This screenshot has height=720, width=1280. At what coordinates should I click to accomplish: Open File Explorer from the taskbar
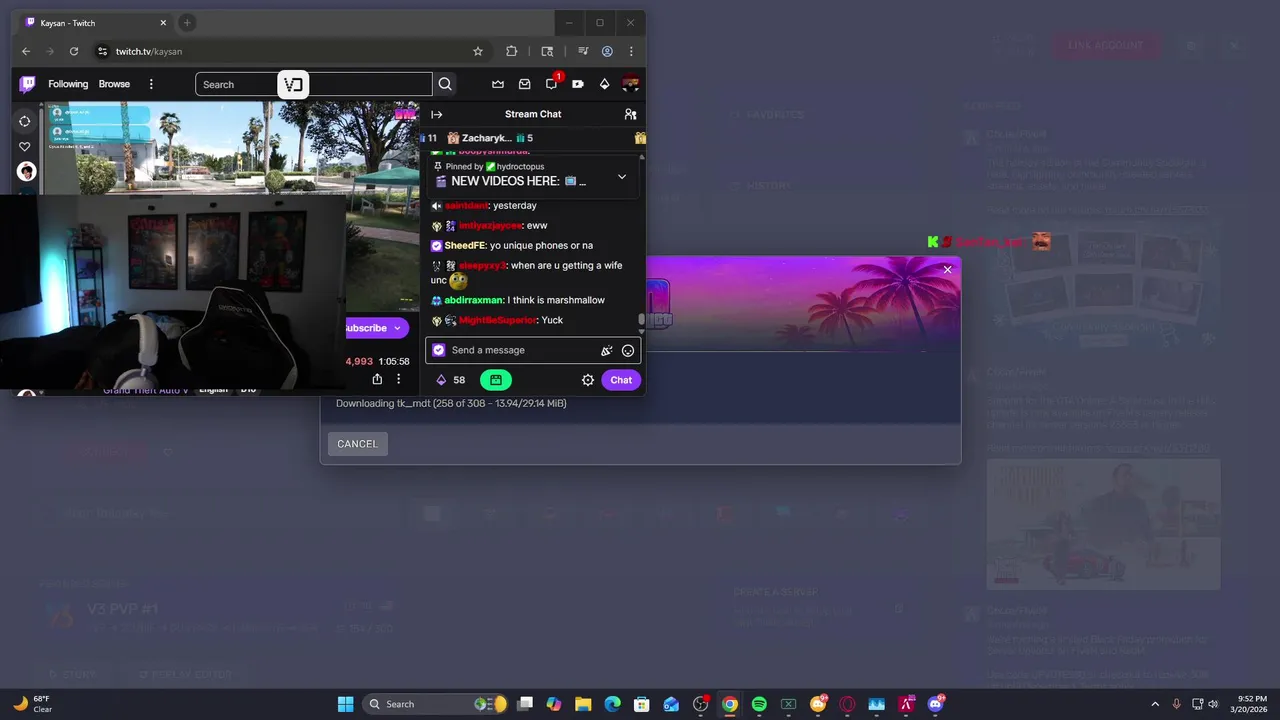coord(583,704)
